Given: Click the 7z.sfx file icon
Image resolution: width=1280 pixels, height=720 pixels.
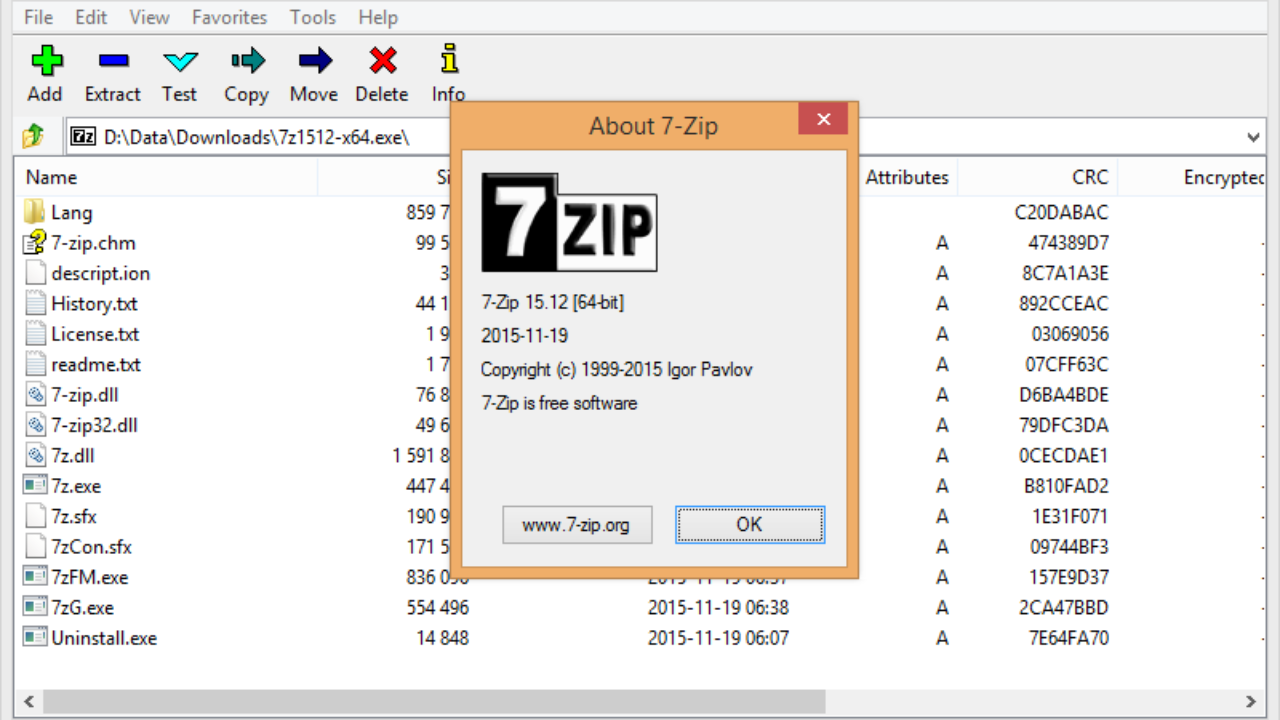Looking at the screenshot, I should coord(35,516).
